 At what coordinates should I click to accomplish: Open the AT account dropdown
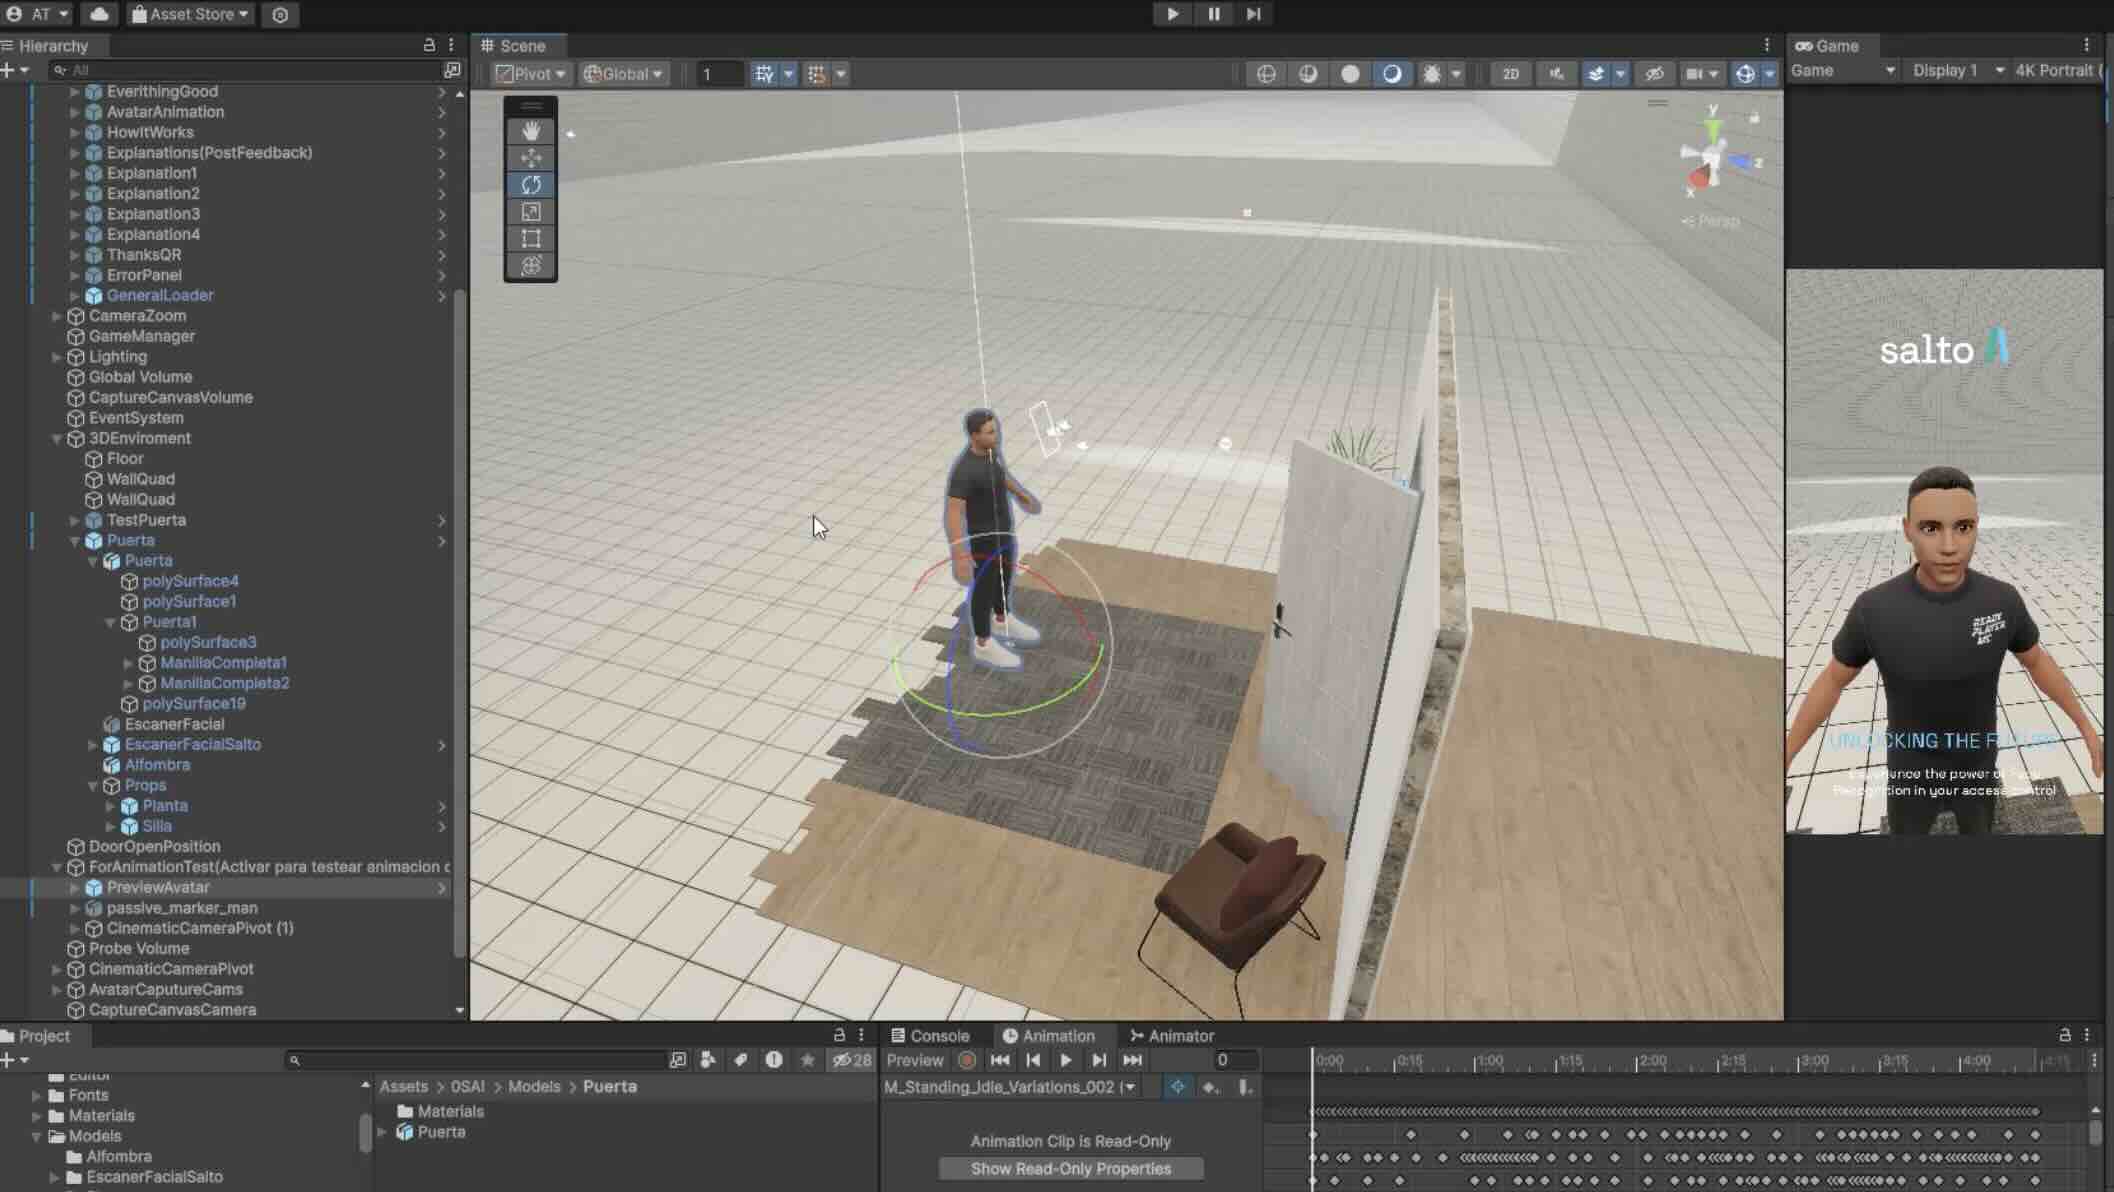click(39, 14)
